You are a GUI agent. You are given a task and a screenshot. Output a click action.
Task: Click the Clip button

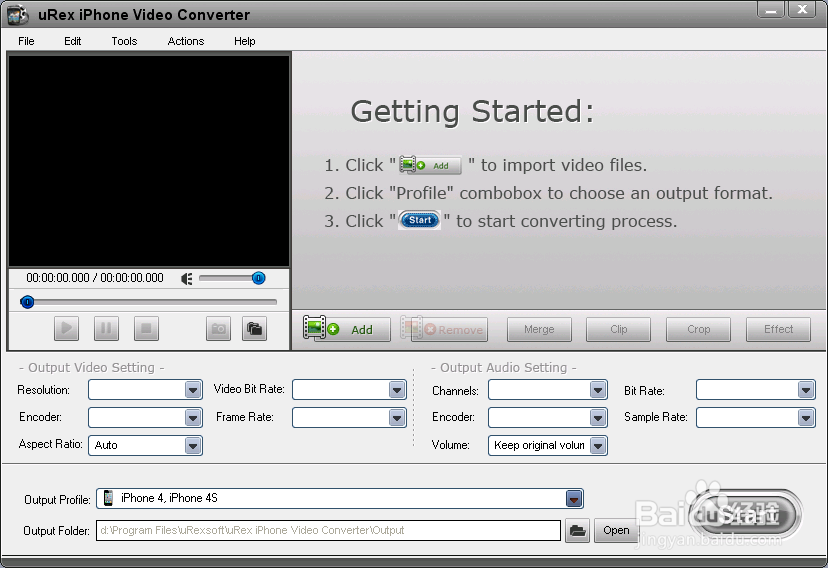pyautogui.click(x=618, y=329)
